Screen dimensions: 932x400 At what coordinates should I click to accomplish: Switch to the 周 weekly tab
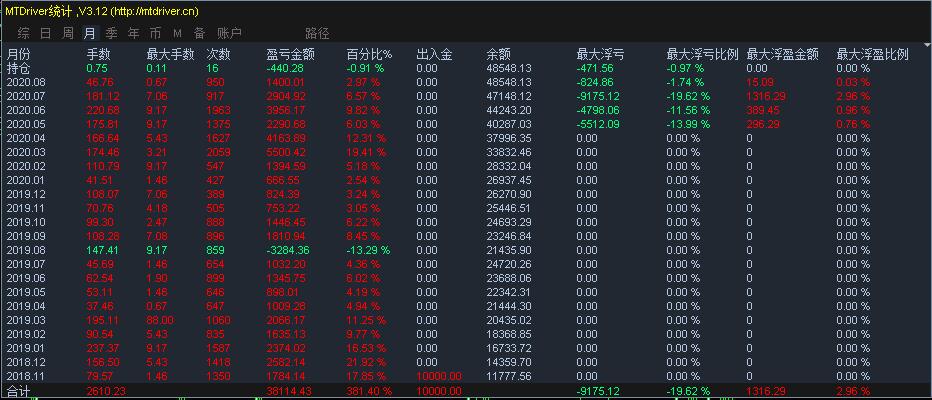tap(68, 33)
